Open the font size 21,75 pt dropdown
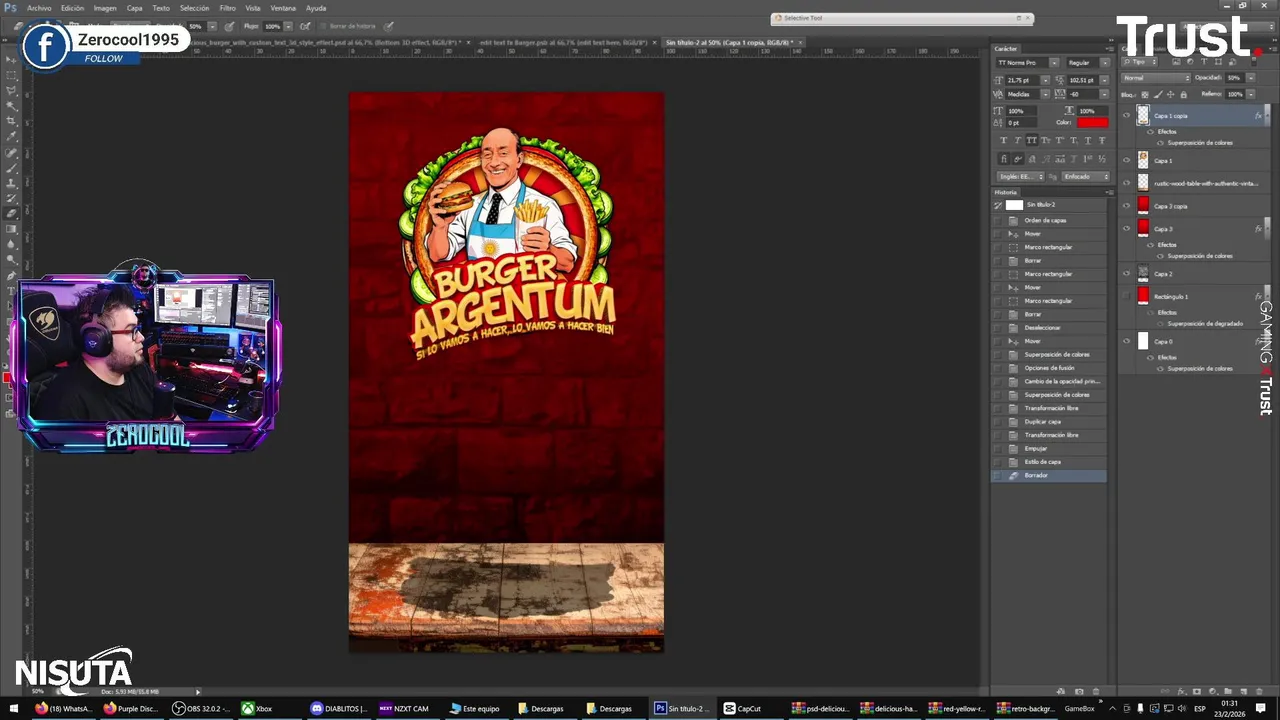This screenshot has height=720, width=1280. pos(1045,80)
